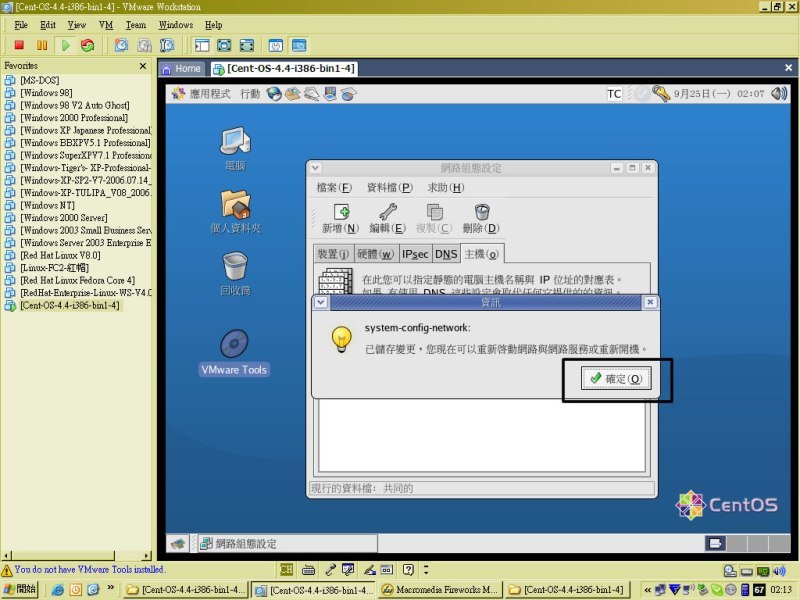
Task: Click the Reset VM toolbar button
Action: [x=88, y=45]
